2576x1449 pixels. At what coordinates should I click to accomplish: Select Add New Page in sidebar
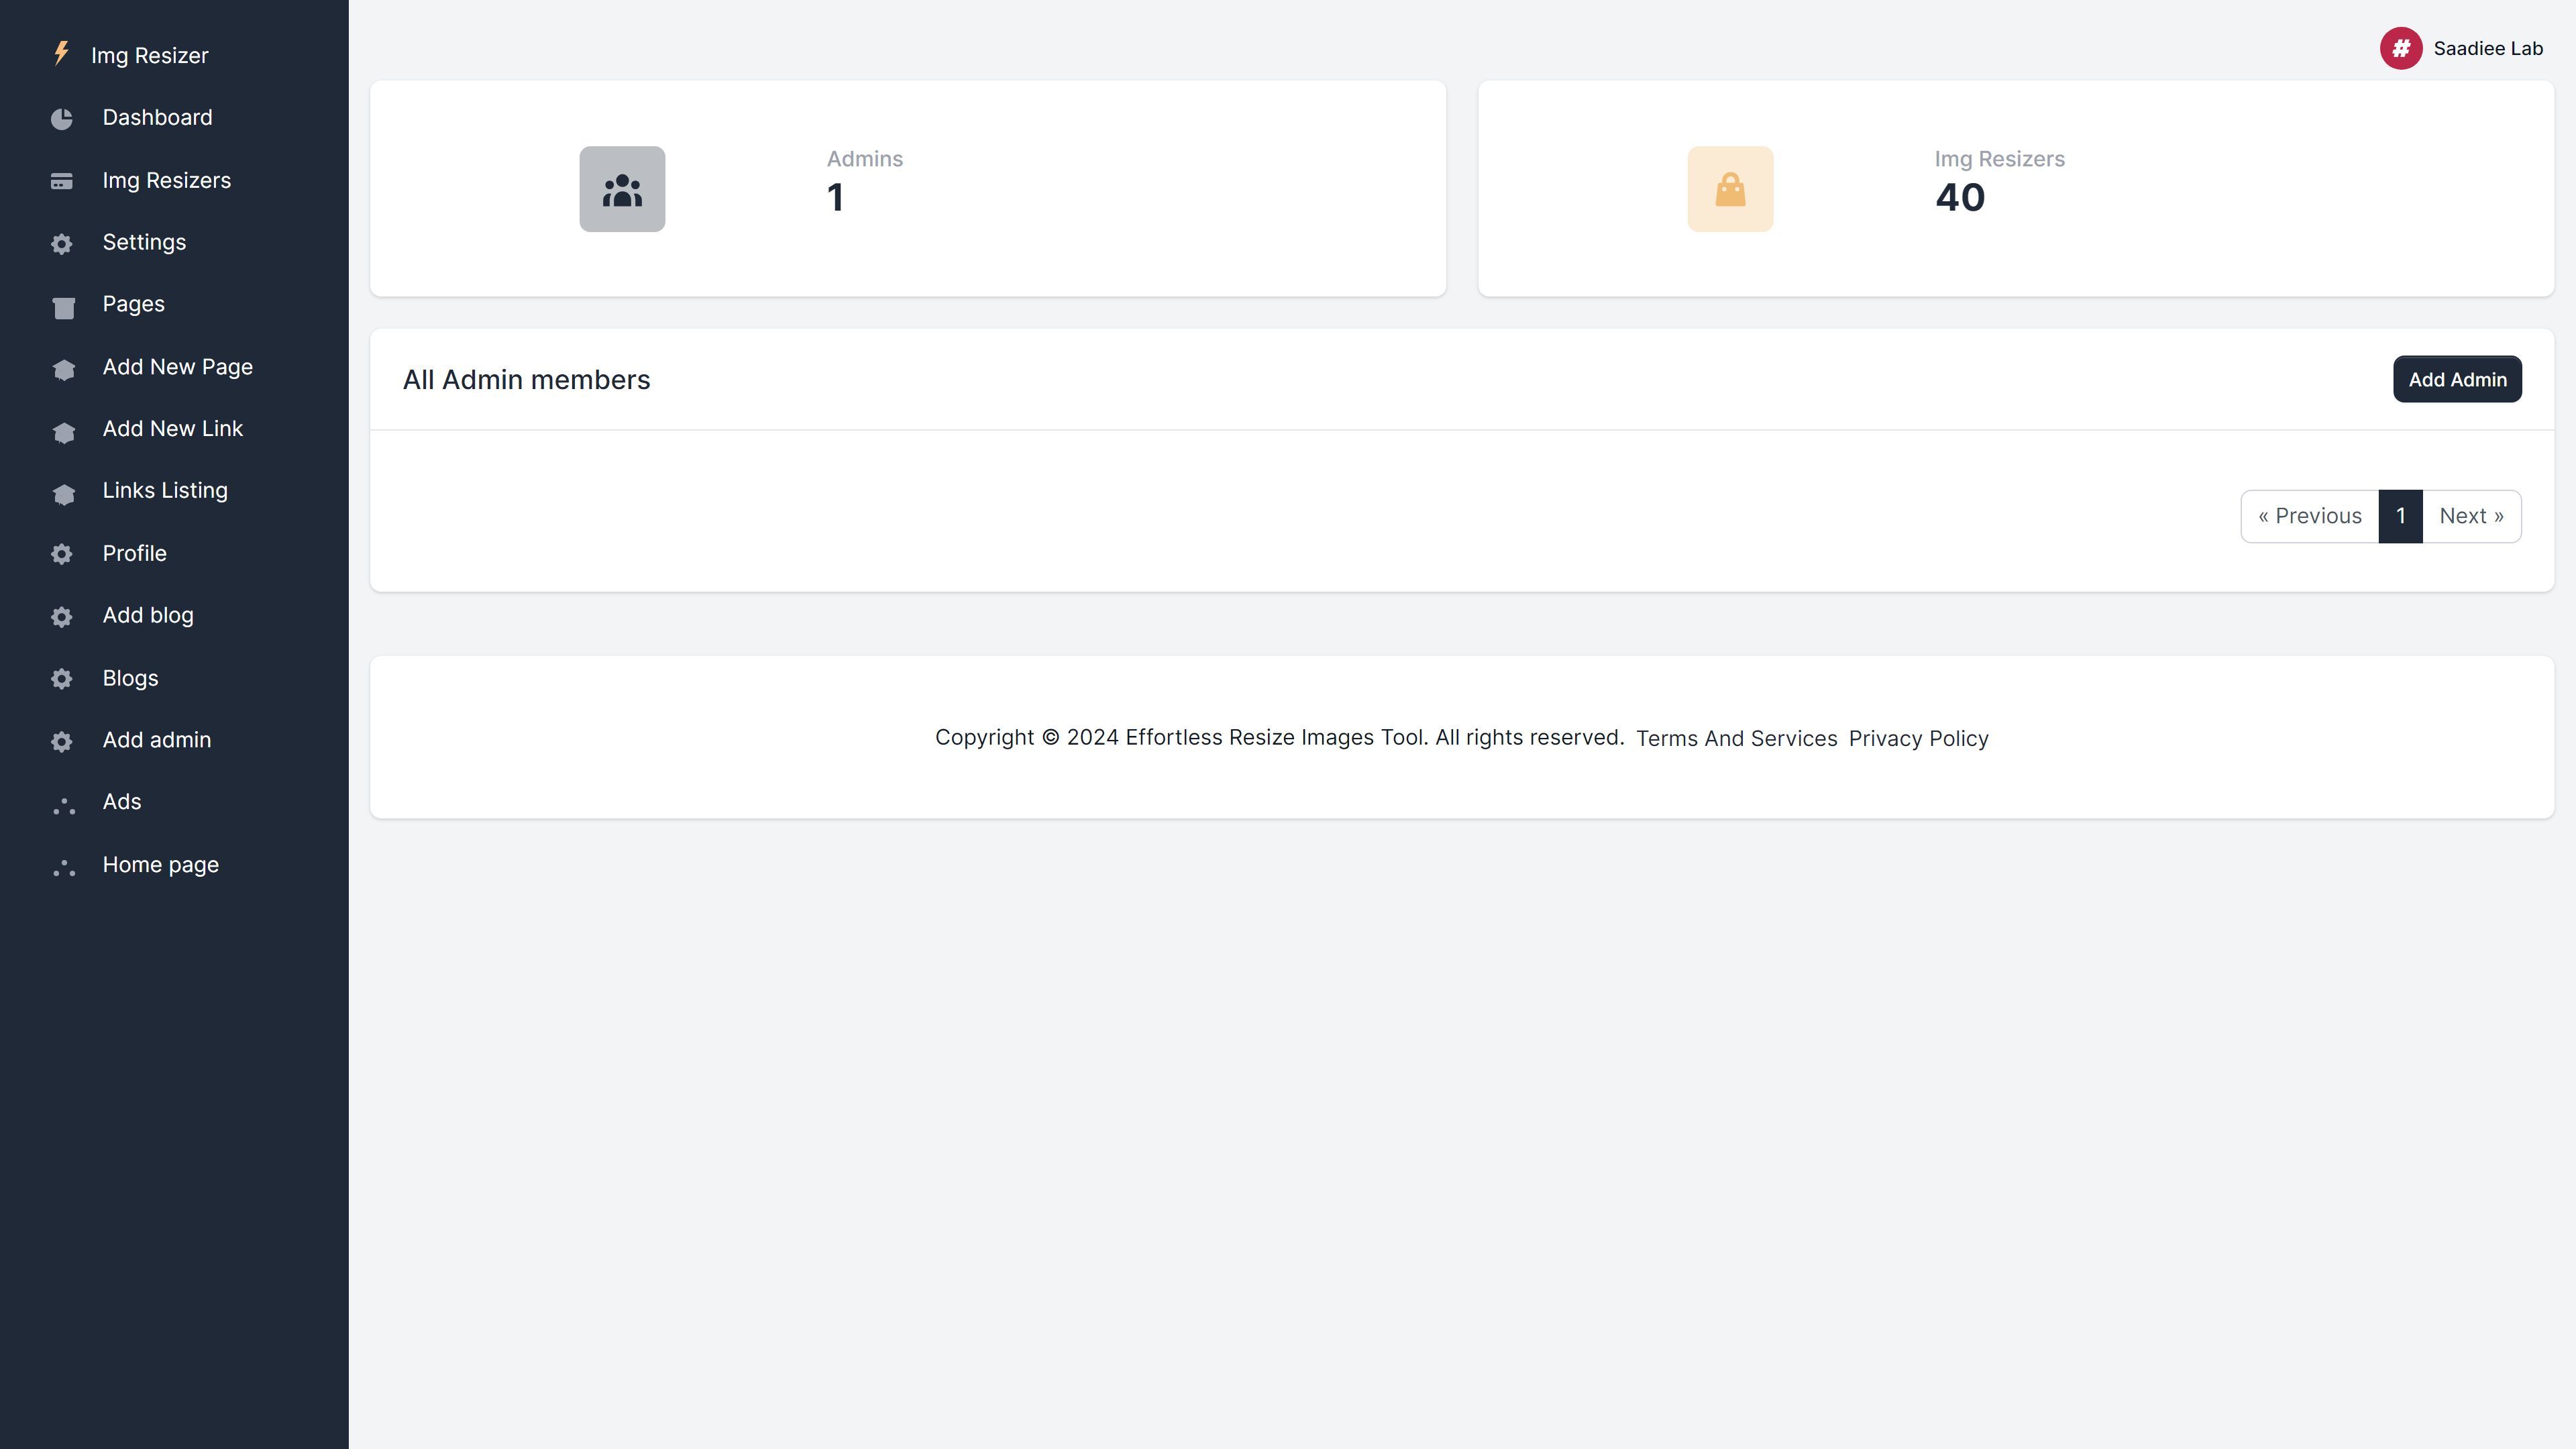click(x=177, y=367)
